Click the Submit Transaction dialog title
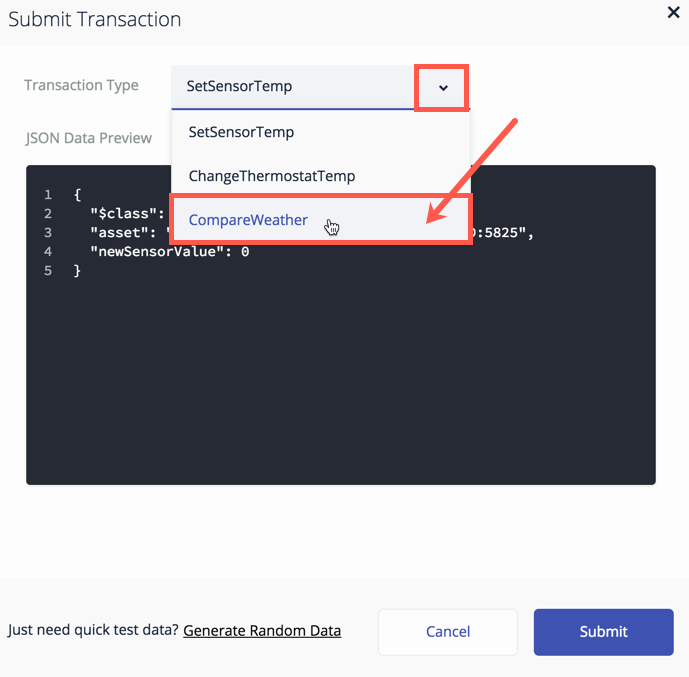The image size is (689, 677). click(94, 19)
